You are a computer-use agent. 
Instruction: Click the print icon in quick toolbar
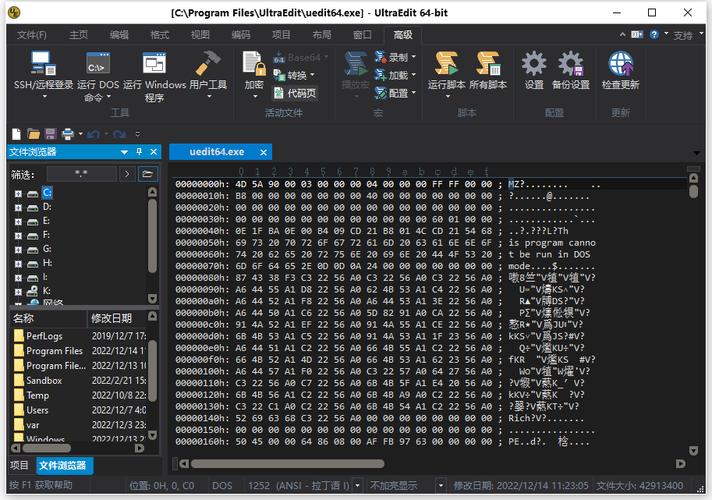[x=68, y=134]
